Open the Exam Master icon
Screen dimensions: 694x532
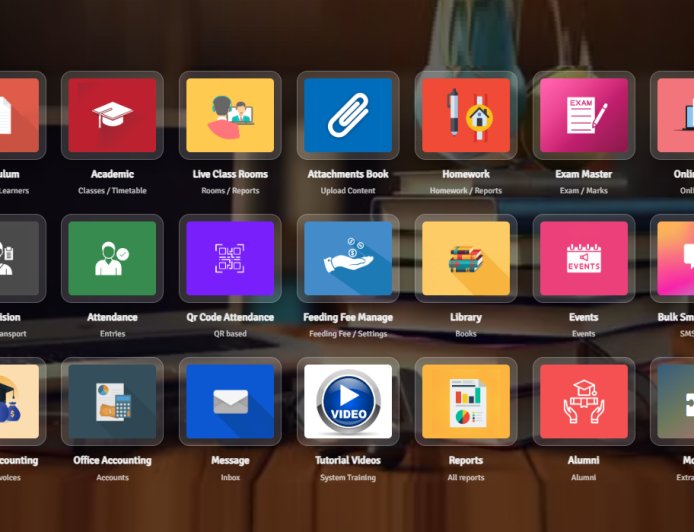[584, 115]
